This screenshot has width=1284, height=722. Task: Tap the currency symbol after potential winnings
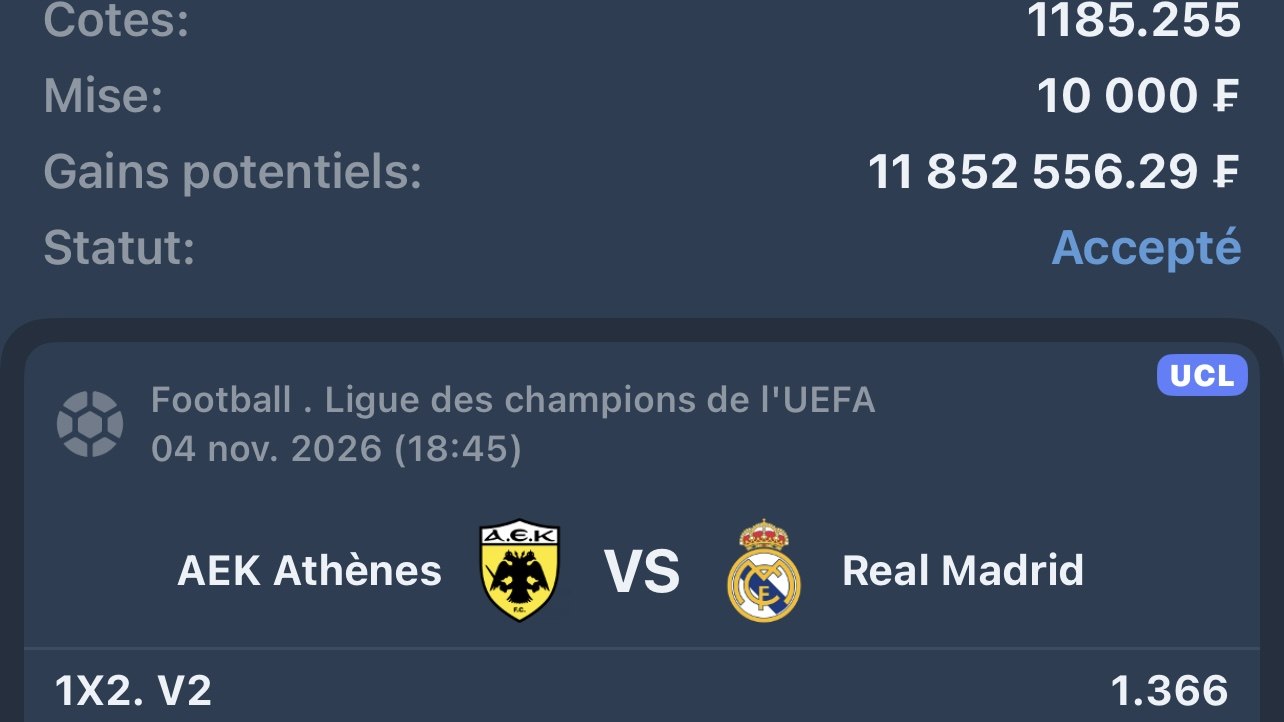pos(1226,173)
